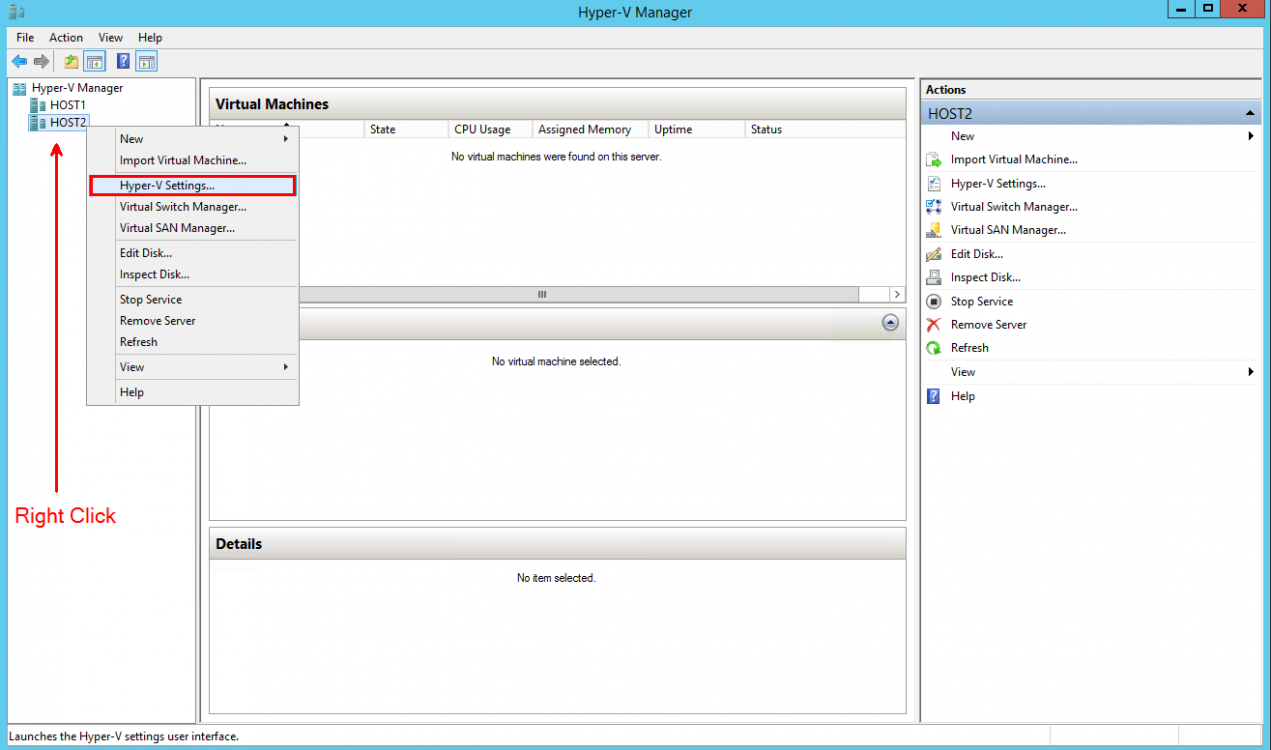Choose Hyper-V Settings from context menu
This screenshot has width=1271, height=750.
(167, 186)
